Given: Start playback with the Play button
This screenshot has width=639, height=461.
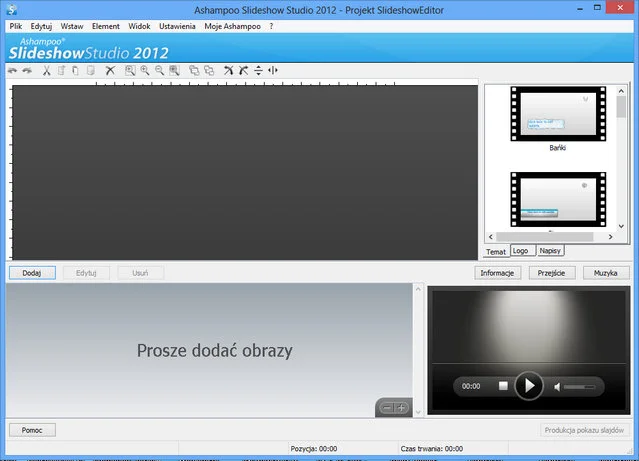Looking at the screenshot, I should tap(529, 386).
